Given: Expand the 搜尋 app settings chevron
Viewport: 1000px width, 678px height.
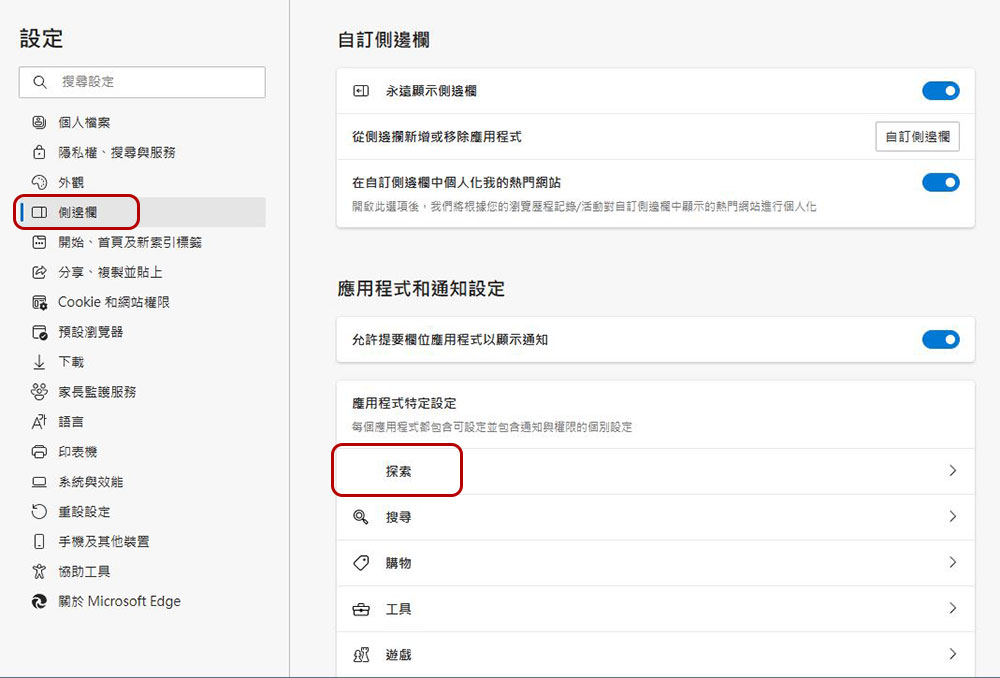Looking at the screenshot, I should (x=952, y=517).
